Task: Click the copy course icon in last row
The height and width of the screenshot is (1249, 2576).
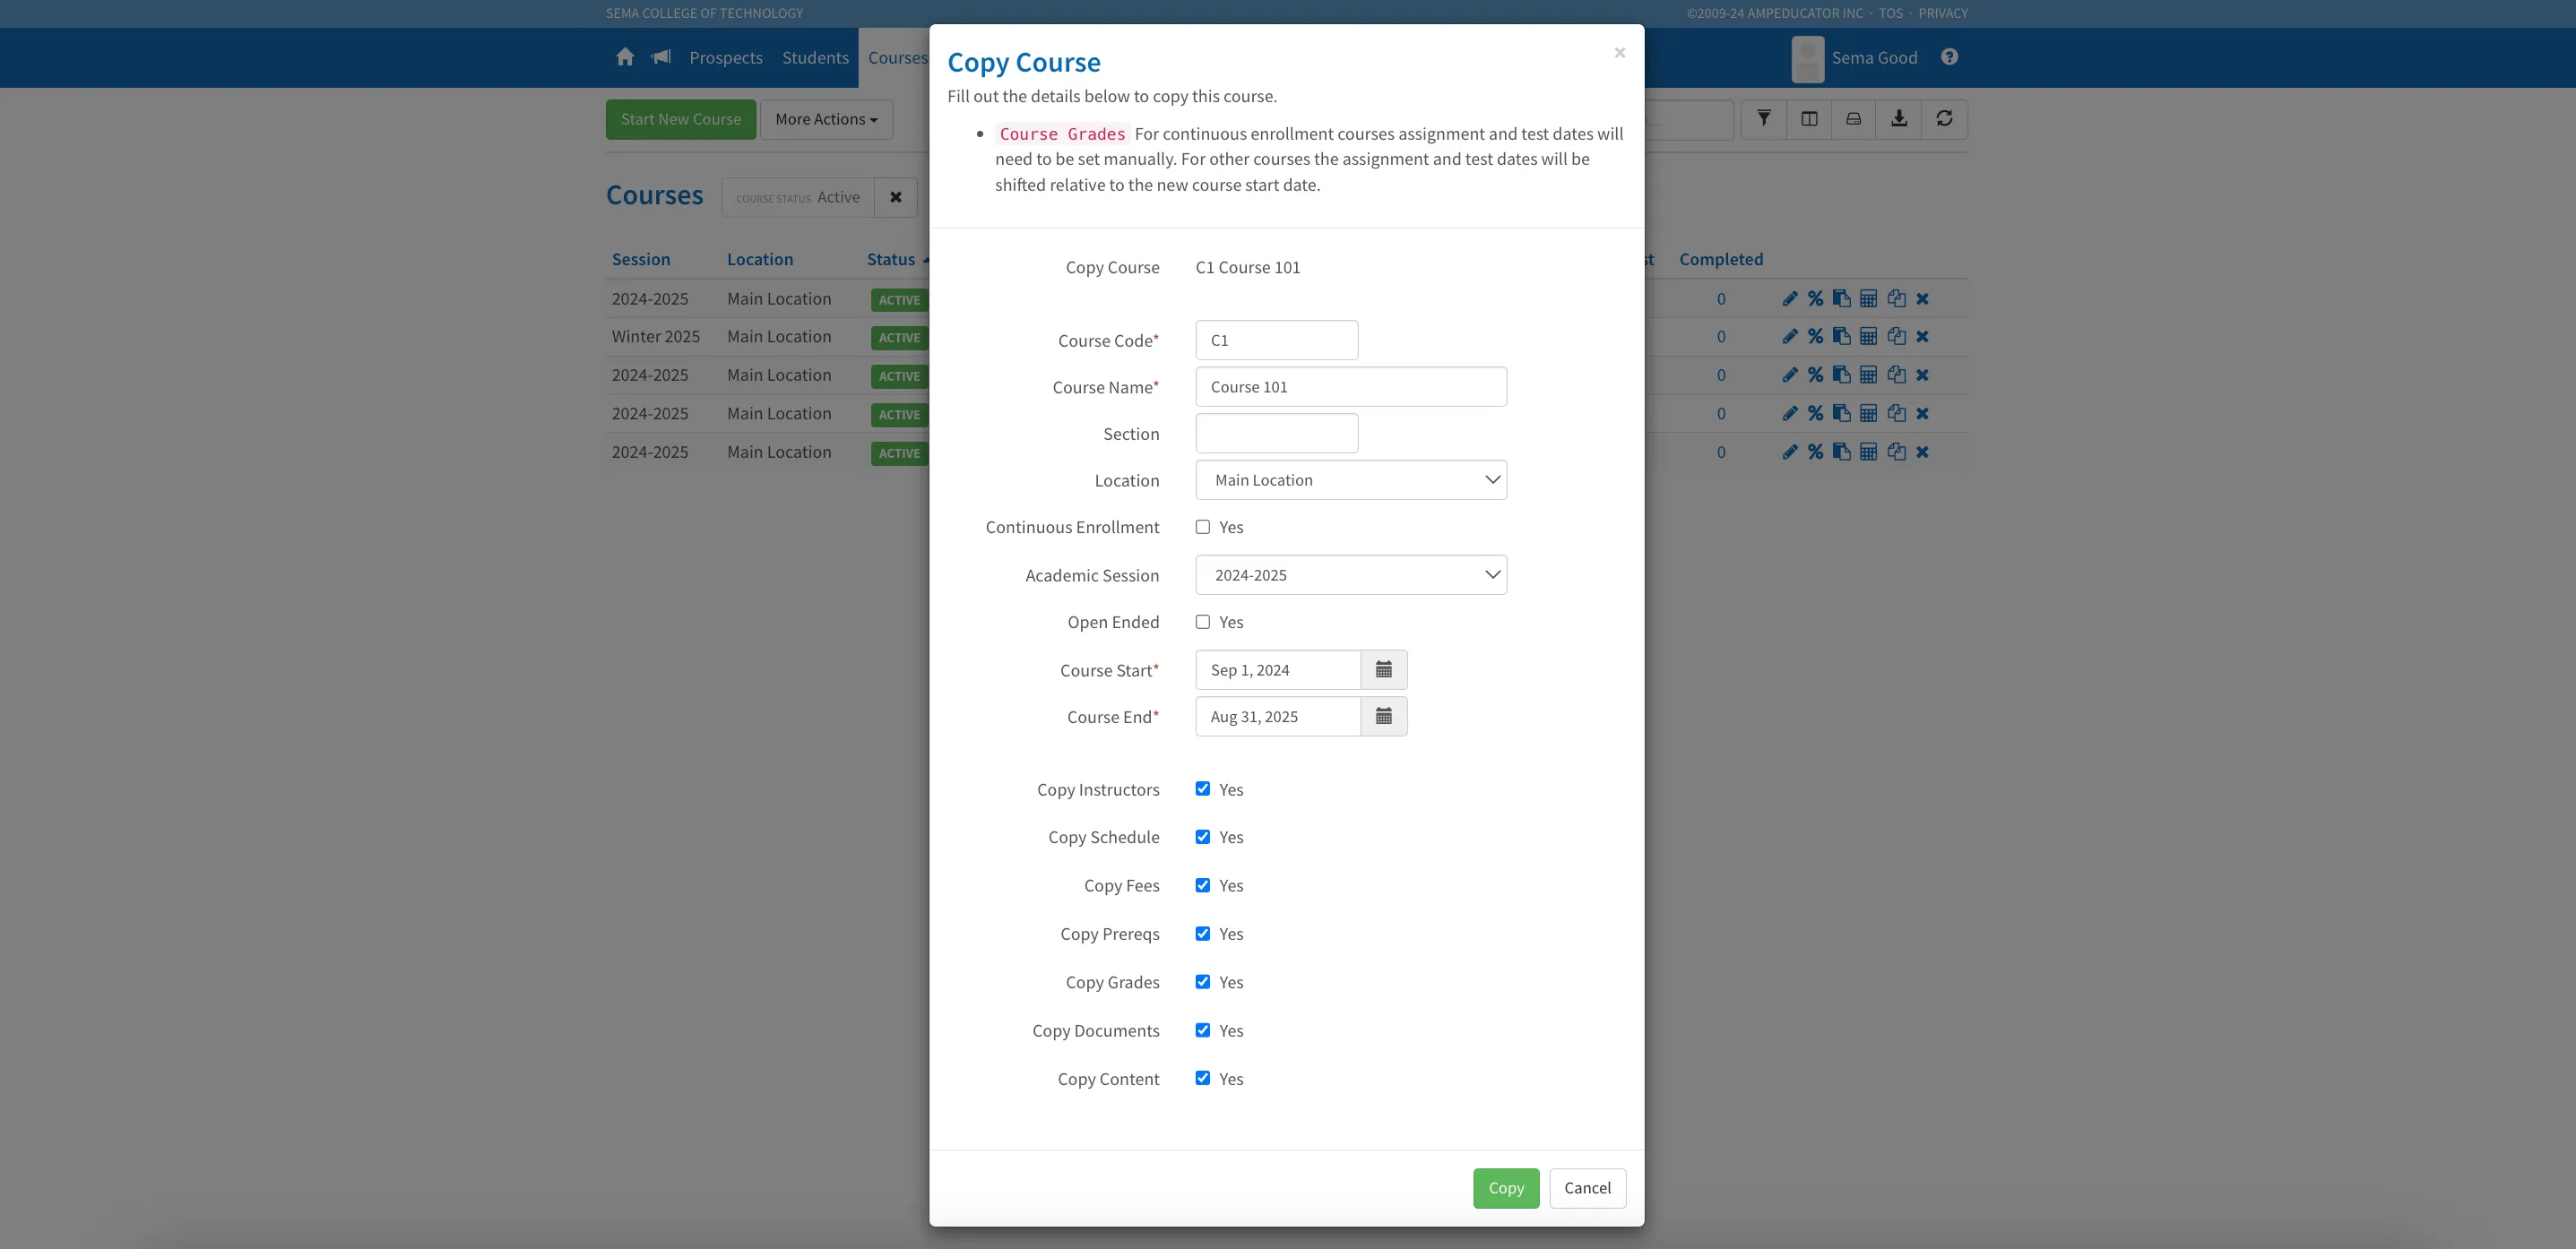Action: [x=1896, y=452]
